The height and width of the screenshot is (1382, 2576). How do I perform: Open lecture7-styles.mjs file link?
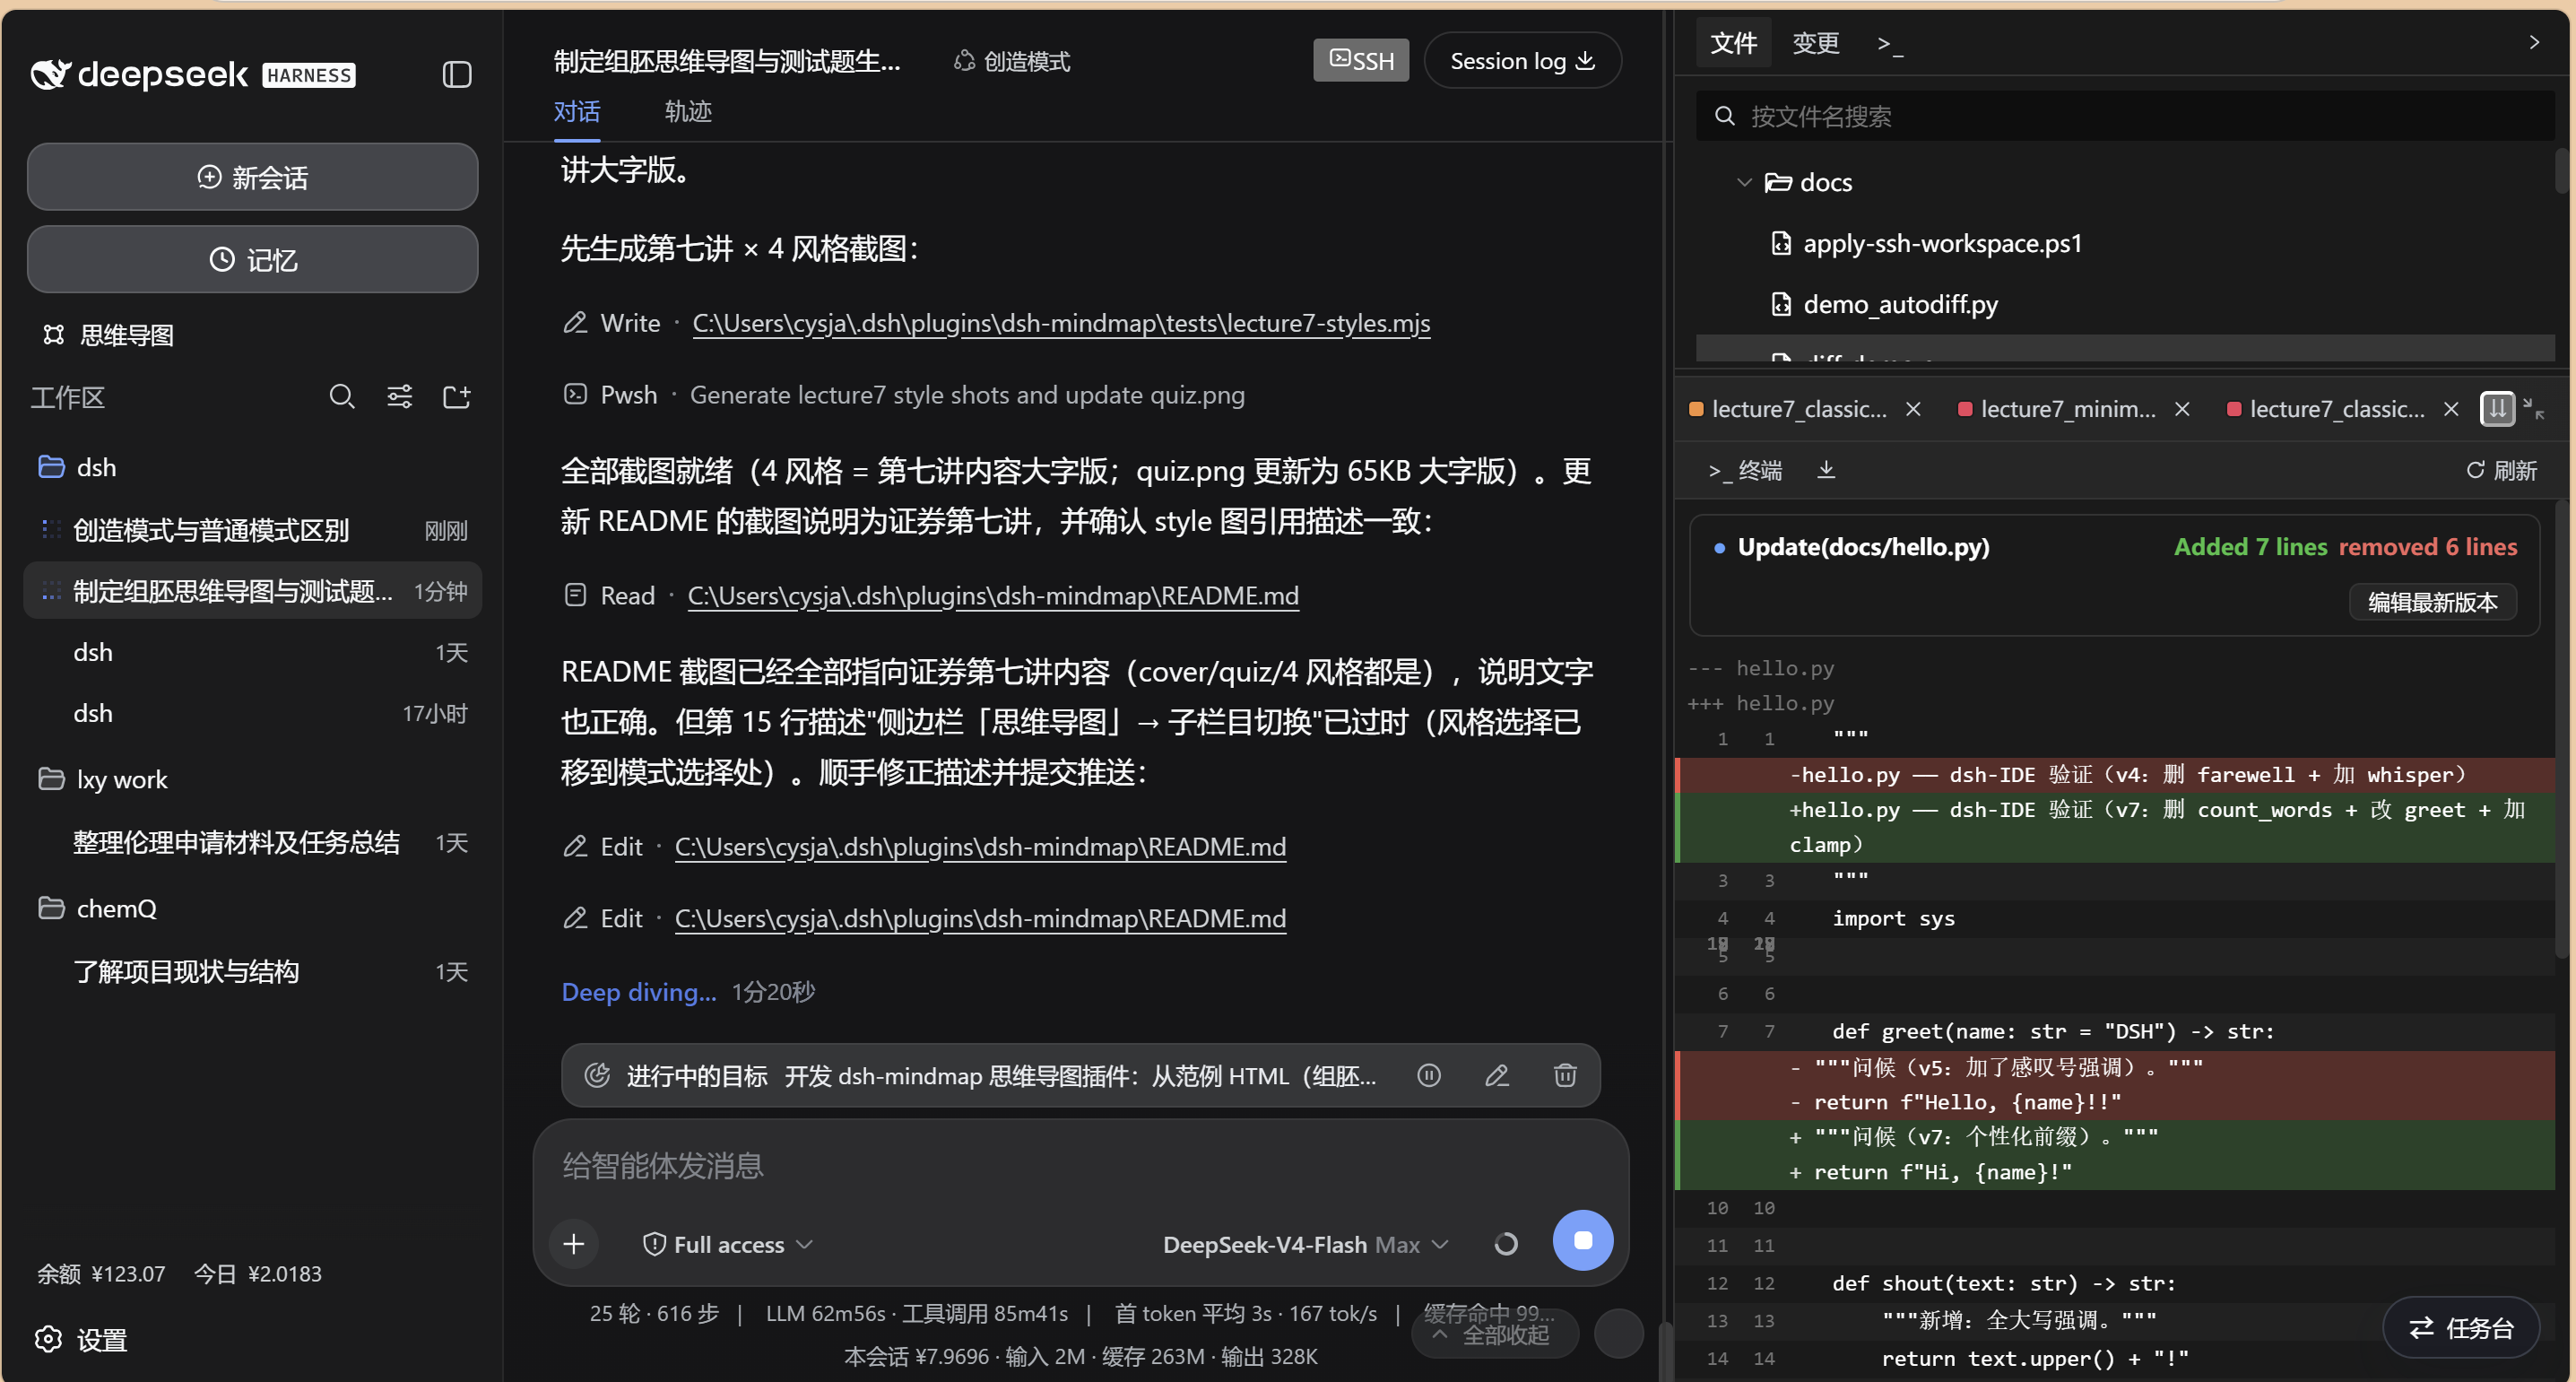pos(1061,323)
